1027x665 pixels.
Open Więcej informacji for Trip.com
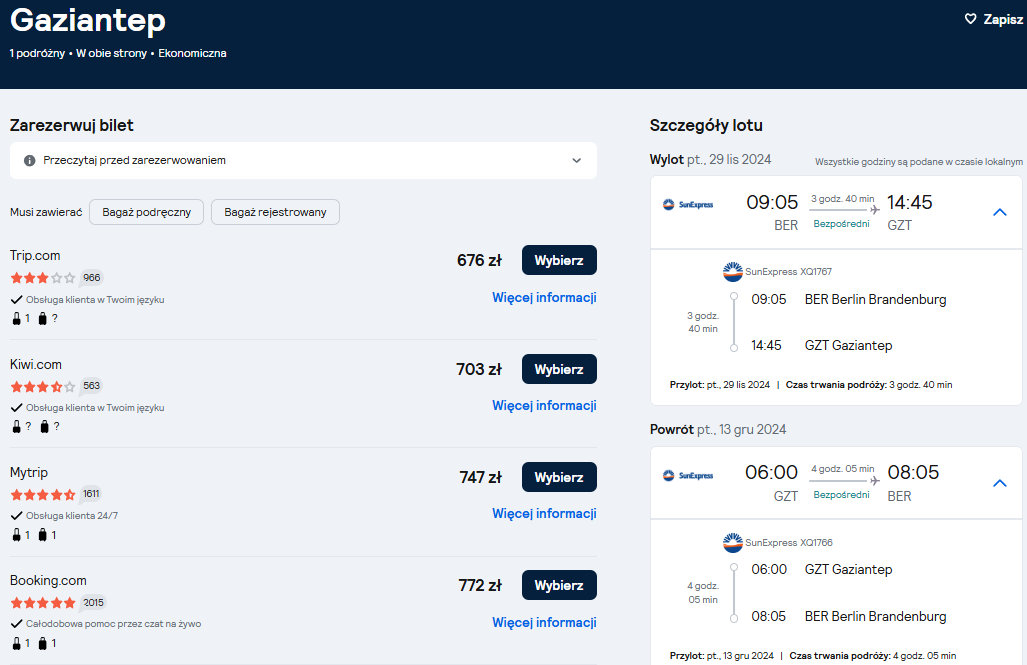point(544,297)
